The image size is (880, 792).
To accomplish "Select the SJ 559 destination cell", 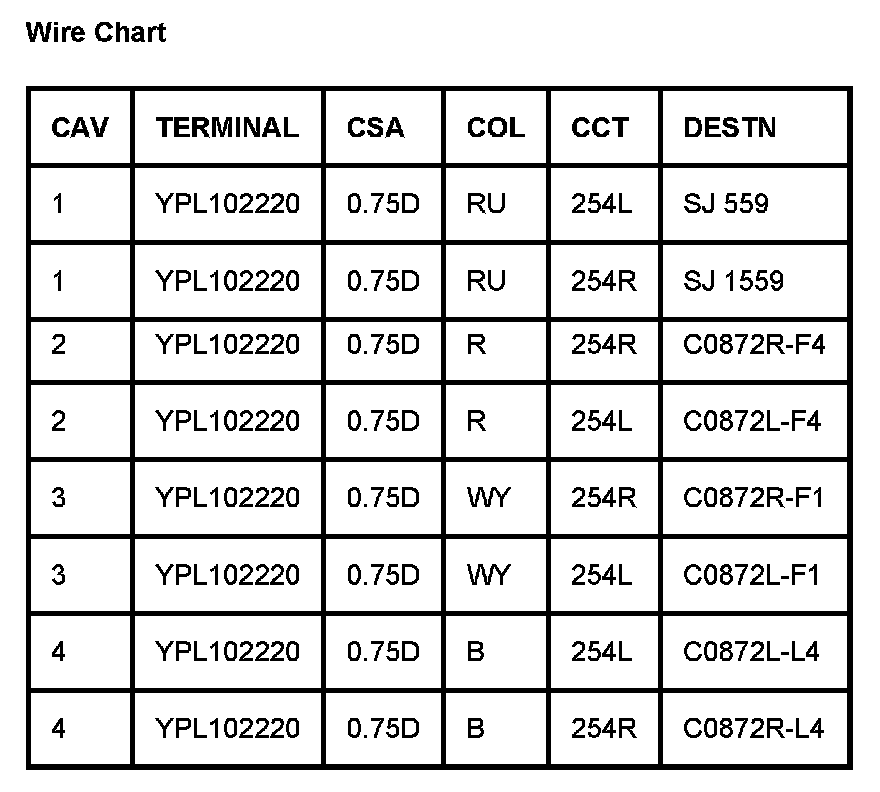I will coord(726,204).
